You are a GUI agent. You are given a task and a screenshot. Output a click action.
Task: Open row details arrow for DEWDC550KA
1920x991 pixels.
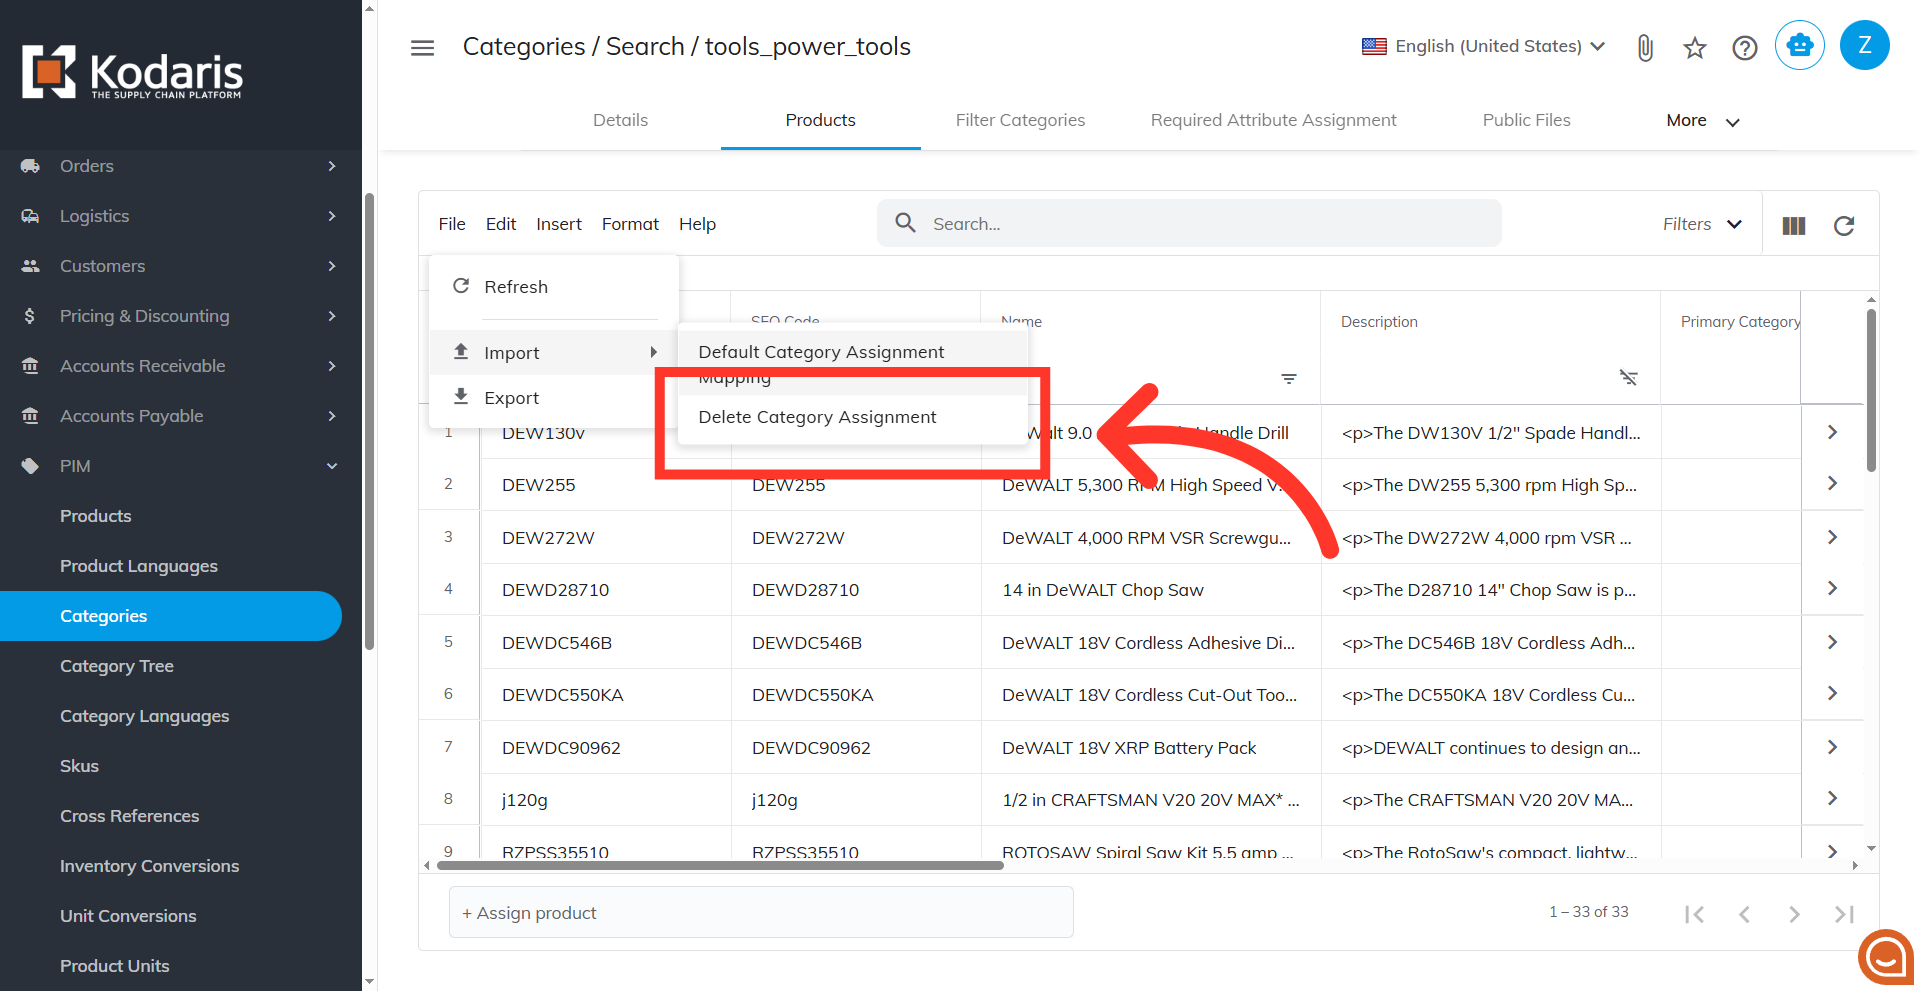[x=1832, y=693]
